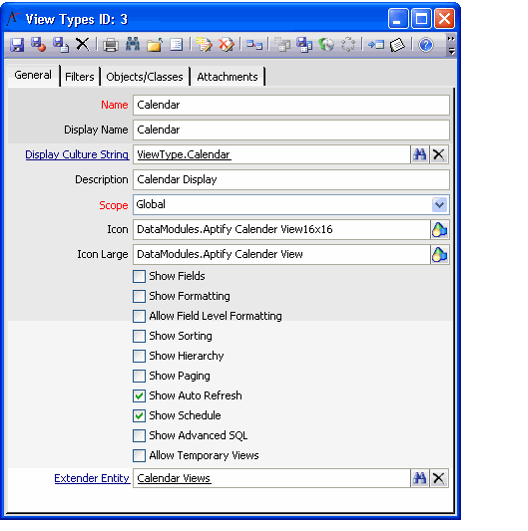Enable the Show Hierarchy checkbox
The width and height of the screenshot is (528, 531).
[139, 356]
